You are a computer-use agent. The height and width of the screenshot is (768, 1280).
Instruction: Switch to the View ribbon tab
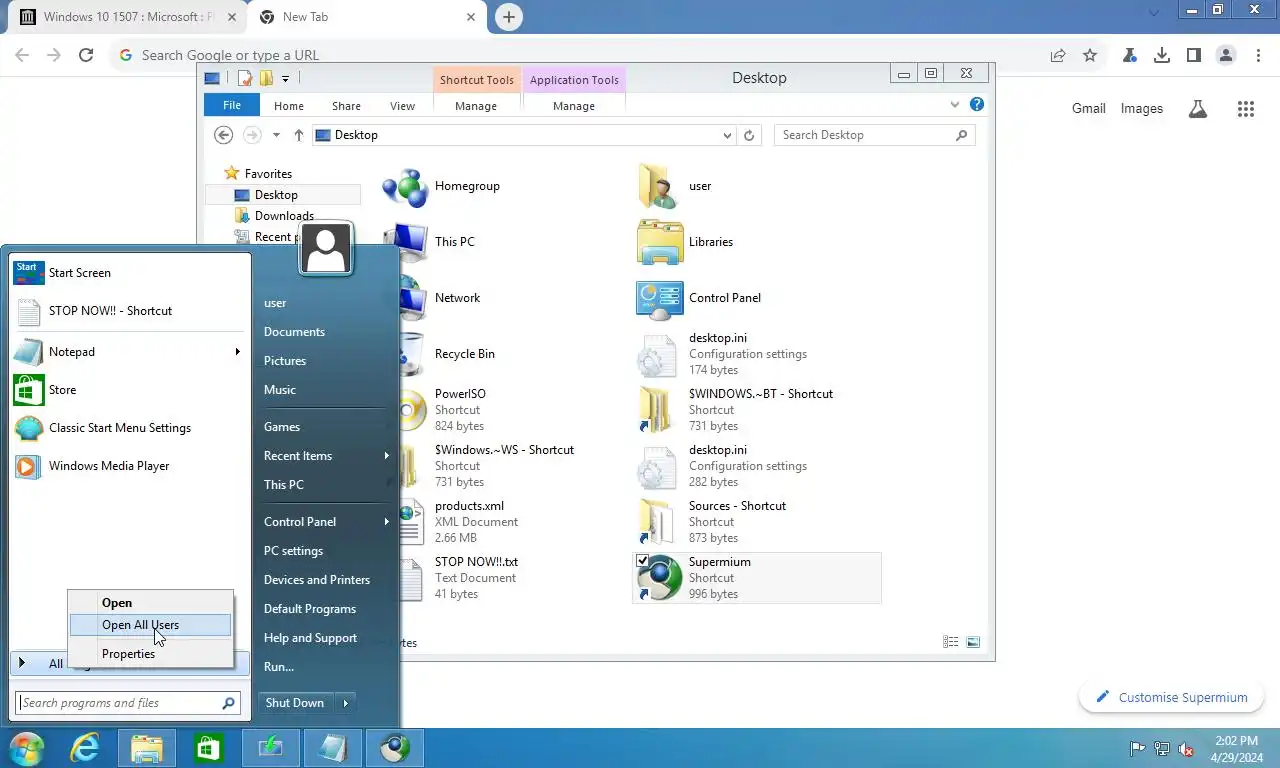pos(403,106)
